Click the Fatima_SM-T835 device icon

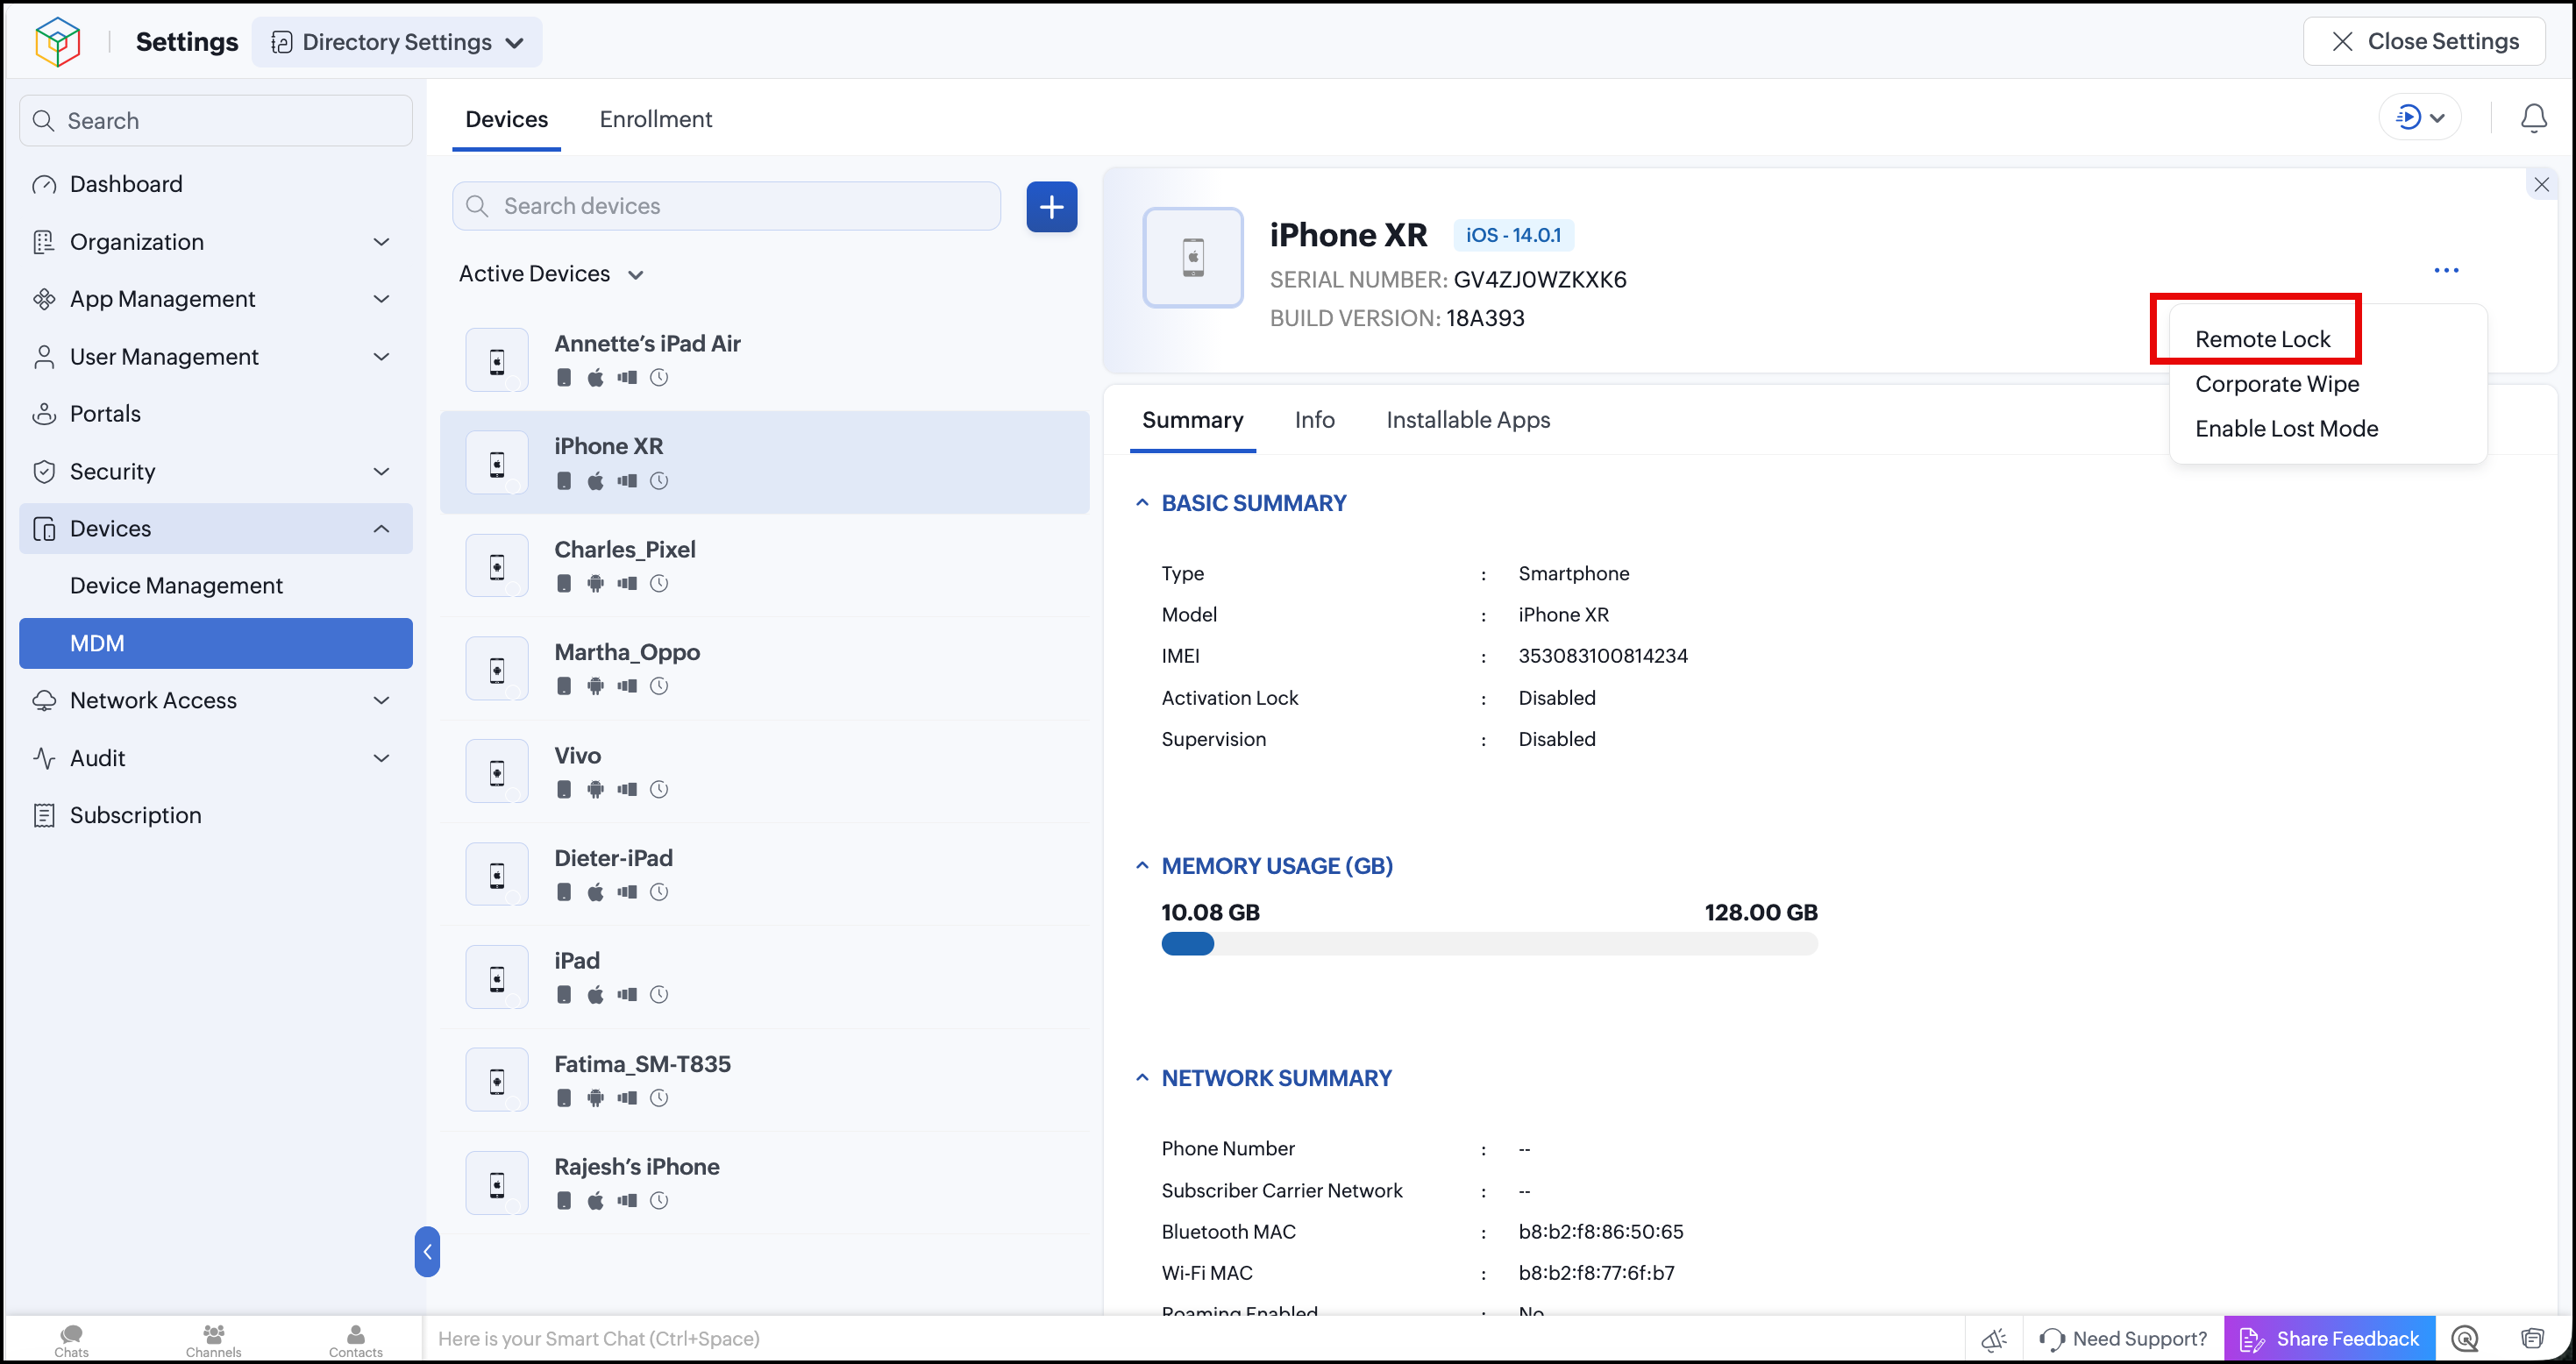(x=497, y=1082)
